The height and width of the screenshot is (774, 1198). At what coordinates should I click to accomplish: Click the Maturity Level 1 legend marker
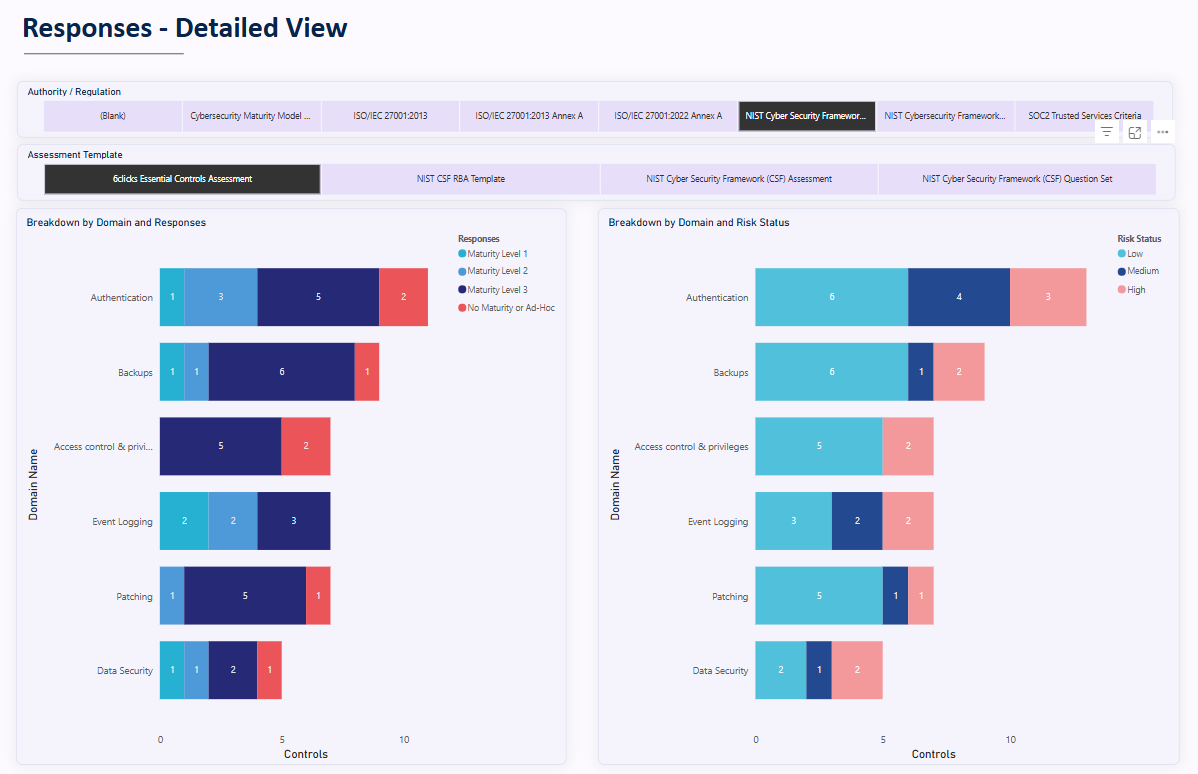point(461,253)
